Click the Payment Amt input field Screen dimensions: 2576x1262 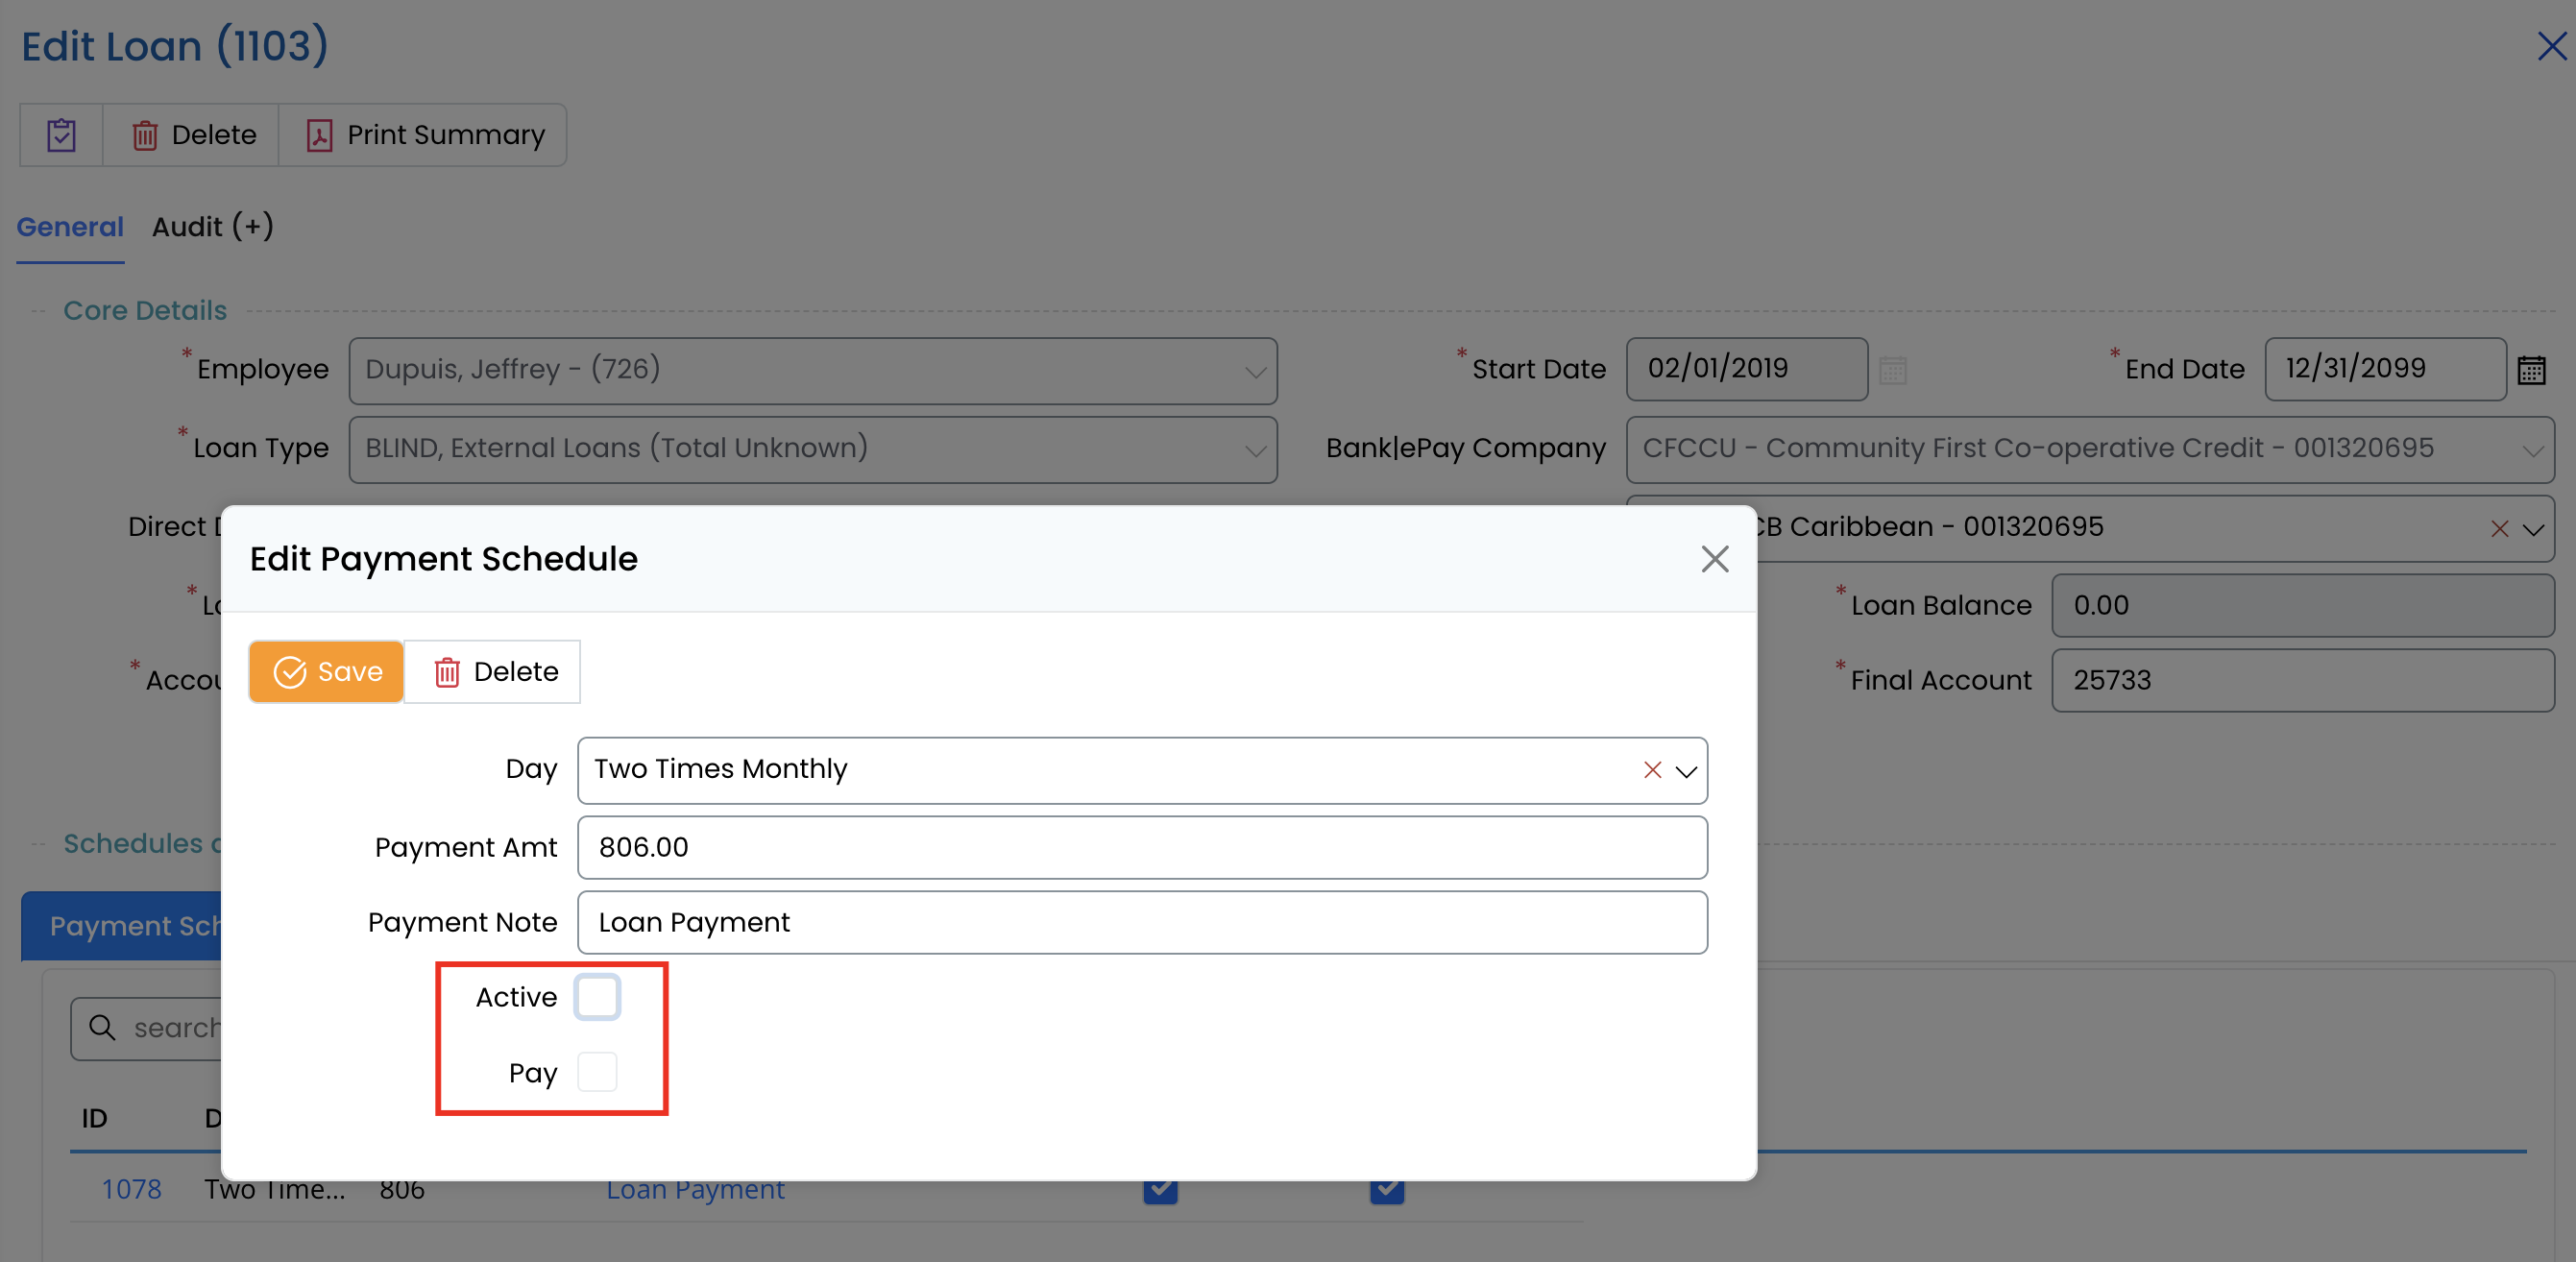point(1141,847)
